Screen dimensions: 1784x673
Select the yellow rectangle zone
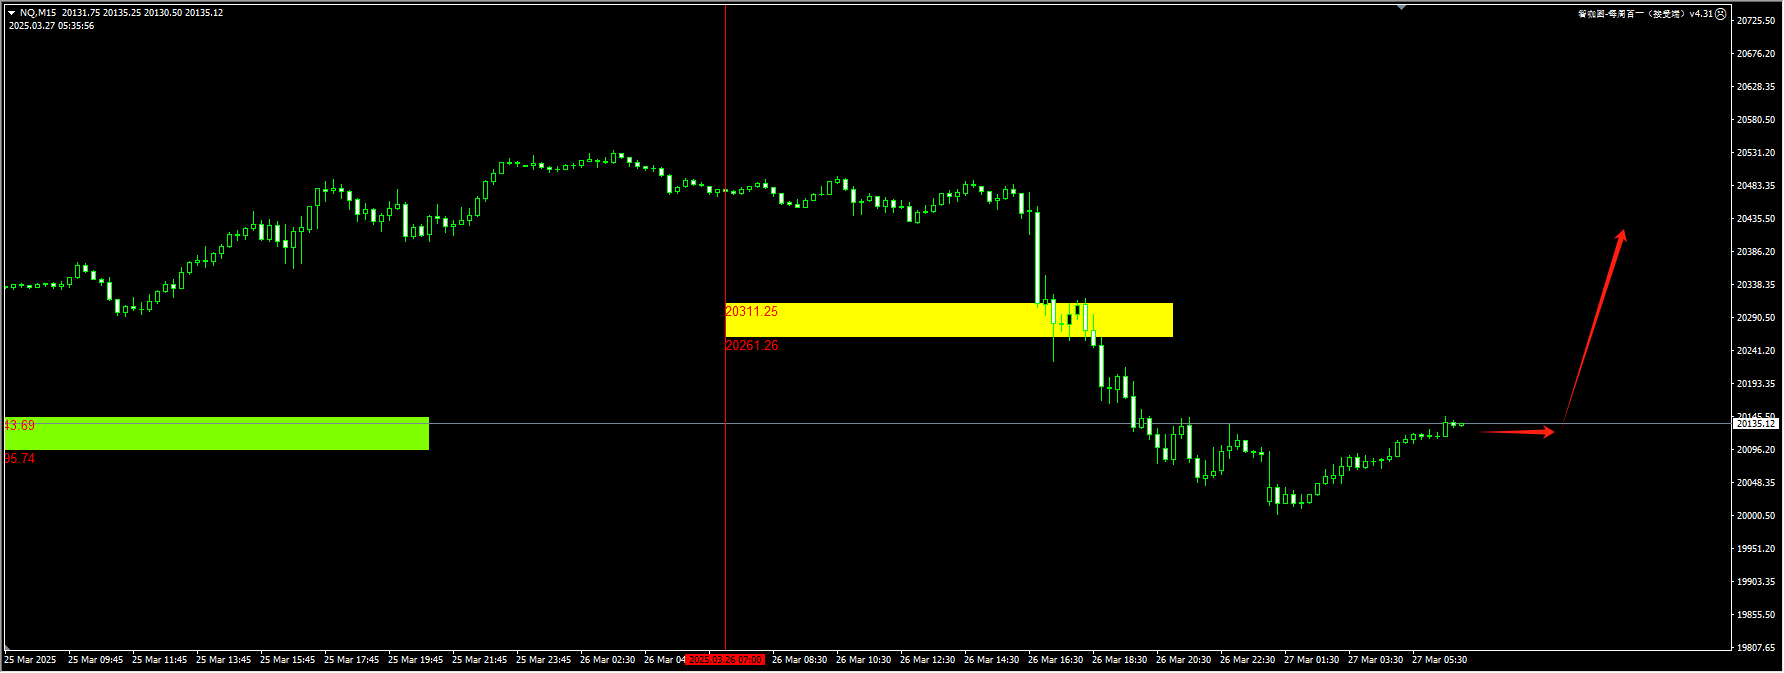pyautogui.click(x=948, y=320)
